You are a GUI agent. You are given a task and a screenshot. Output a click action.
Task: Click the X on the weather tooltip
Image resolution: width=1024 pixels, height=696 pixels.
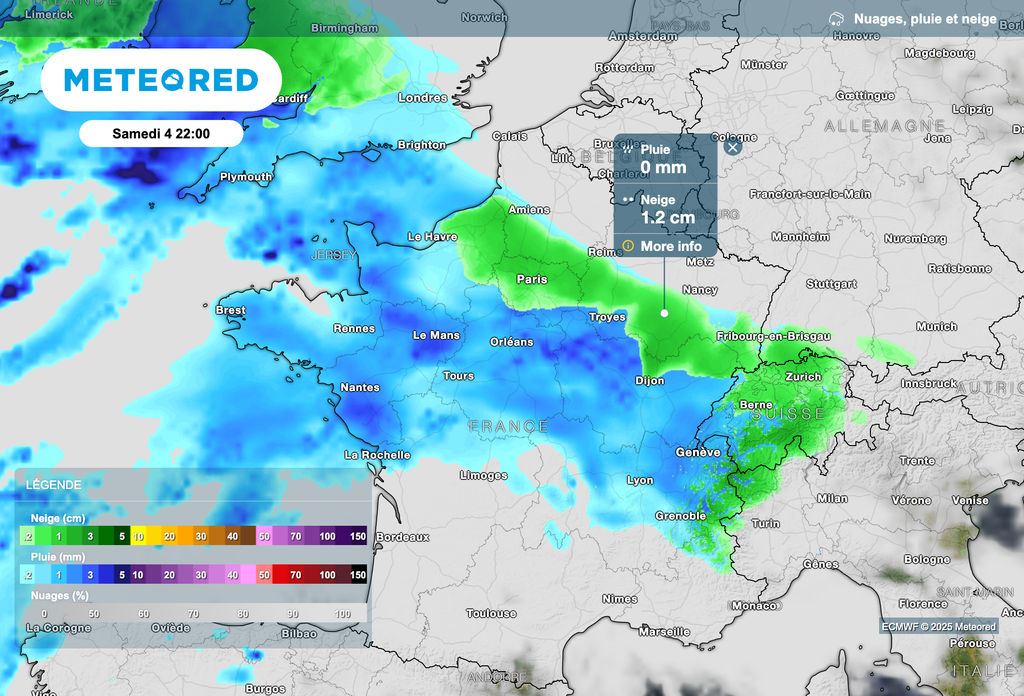pos(733,145)
